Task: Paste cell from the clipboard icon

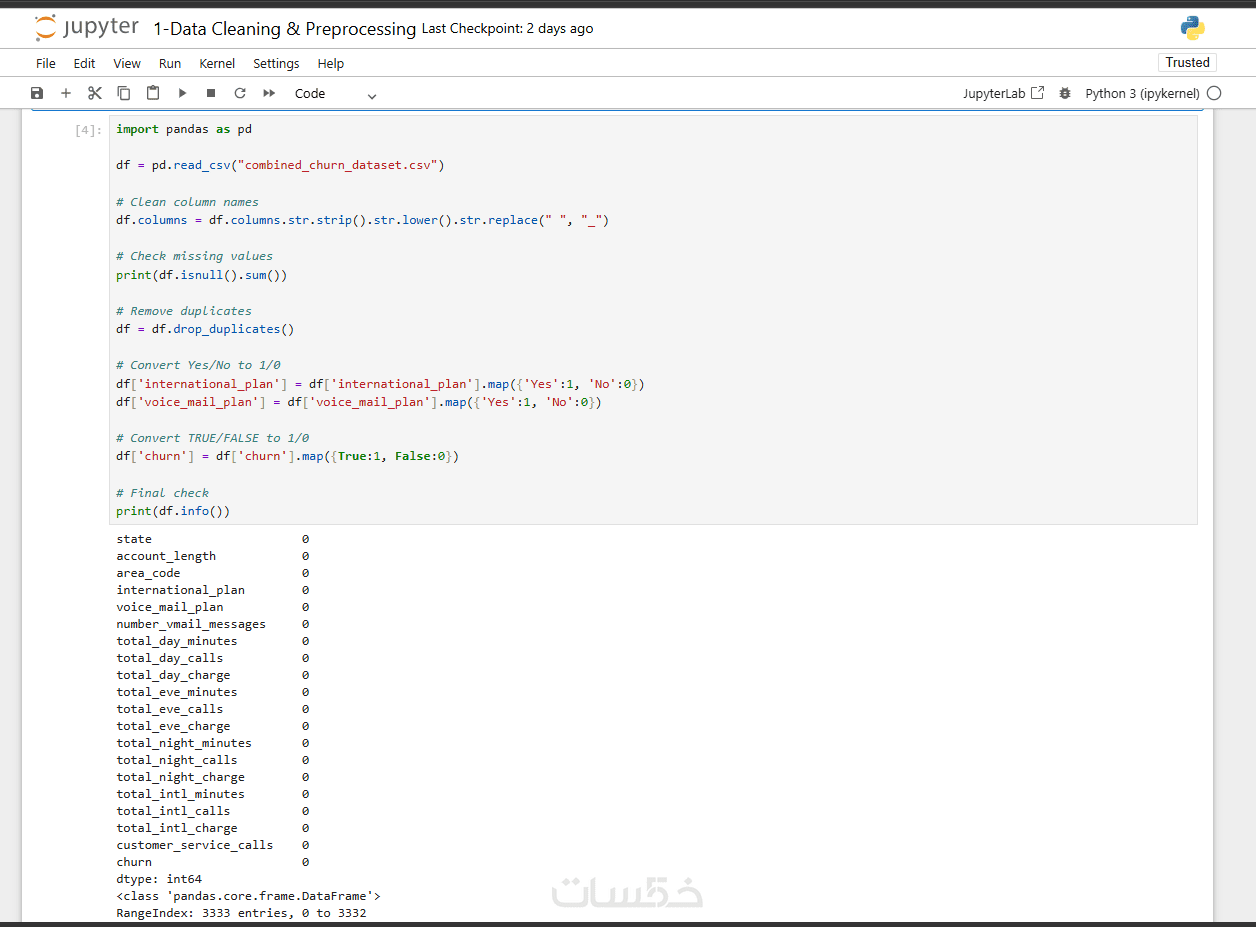Action: 153,93
